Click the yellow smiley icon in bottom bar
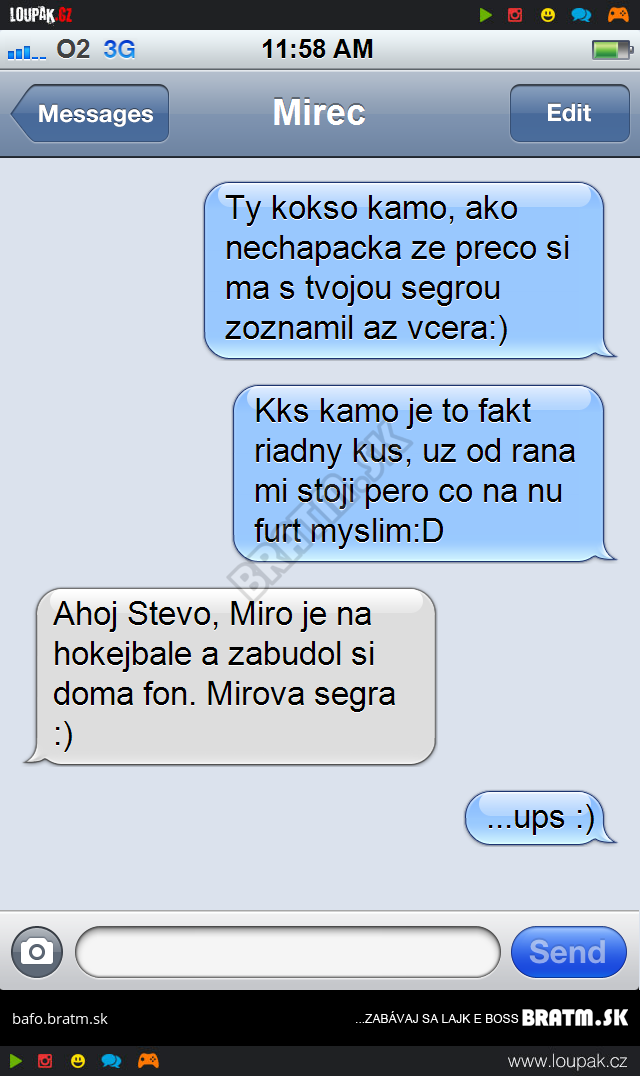Image resolution: width=640 pixels, height=1076 pixels. click(x=78, y=1061)
